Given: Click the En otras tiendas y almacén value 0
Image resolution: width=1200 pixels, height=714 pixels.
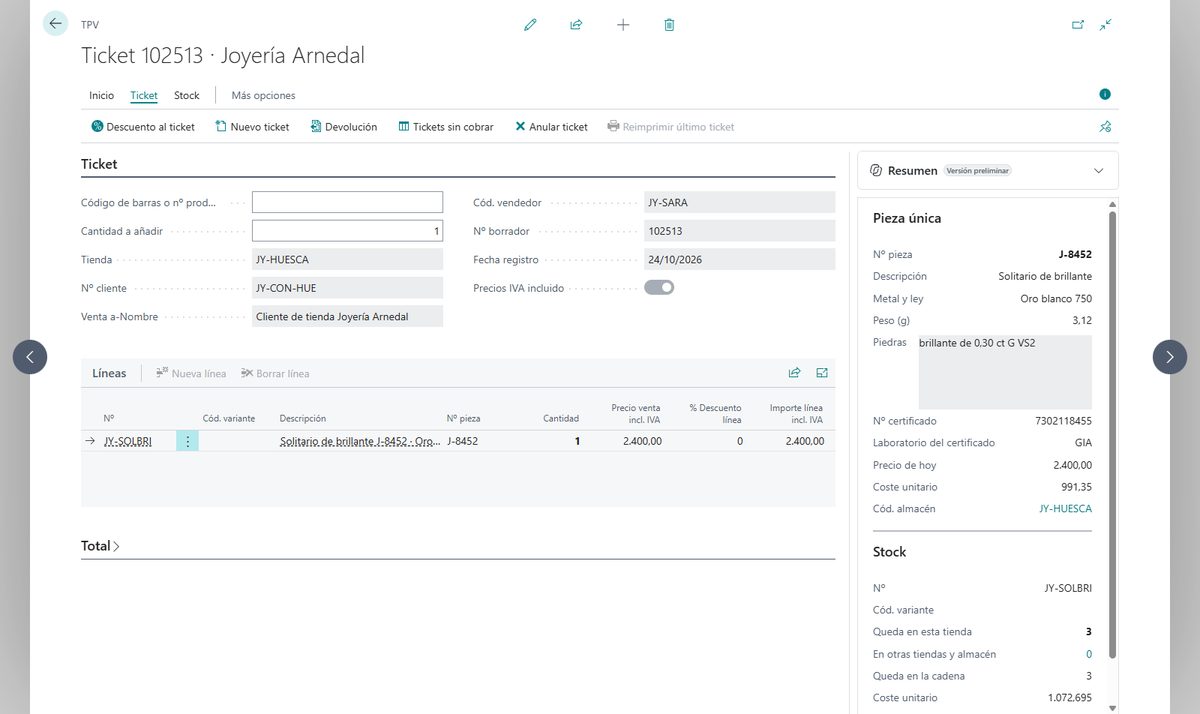Looking at the screenshot, I should point(1089,654).
